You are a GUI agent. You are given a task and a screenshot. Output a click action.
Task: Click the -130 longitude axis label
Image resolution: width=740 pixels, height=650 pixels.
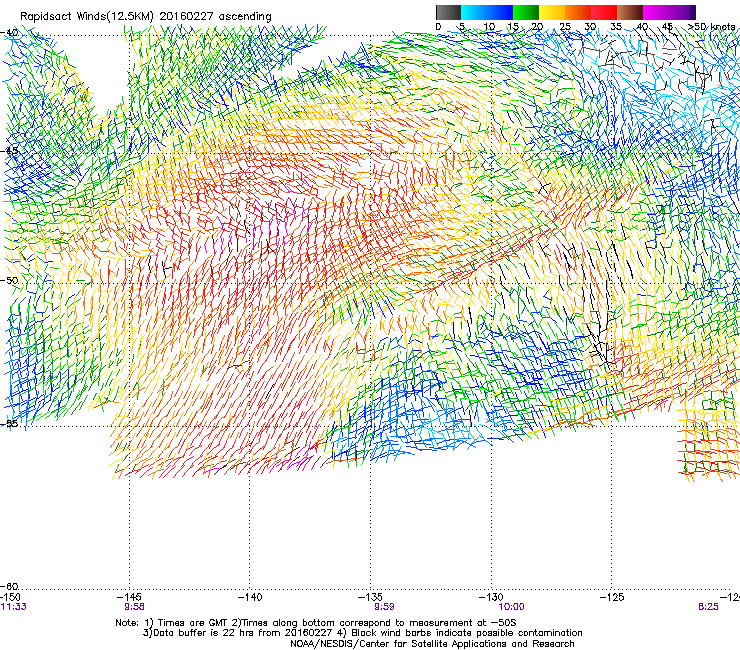pyautogui.click(x=491, y=597)
